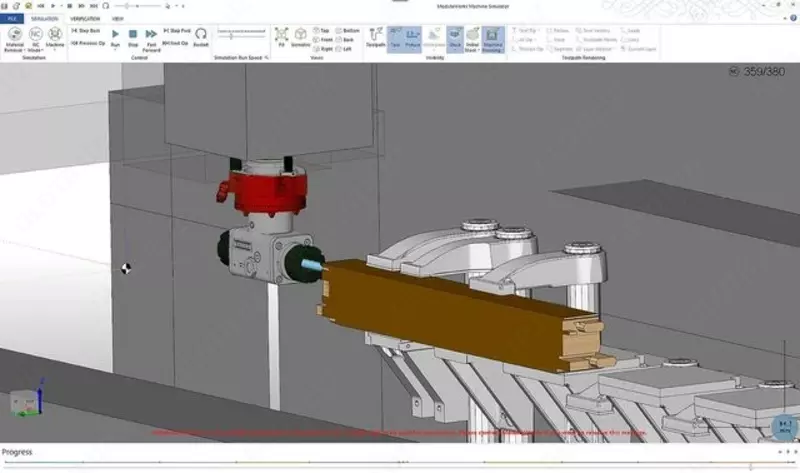Screen dimensions: 800x473
Task: Click the Fast Forward icon
Action: click(151, 38)
